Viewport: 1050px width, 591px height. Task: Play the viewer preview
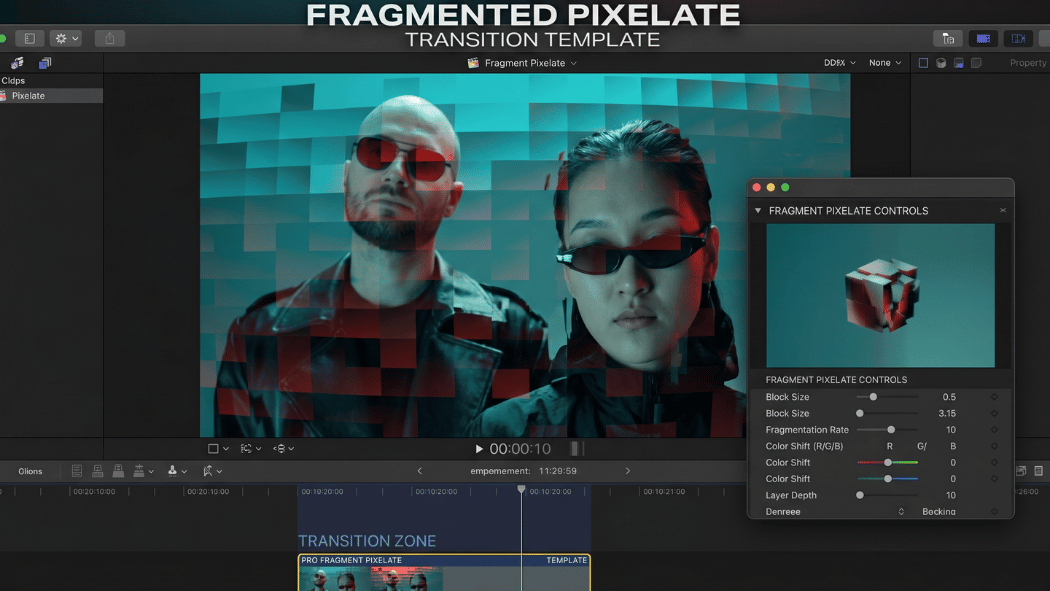point(479,449)
